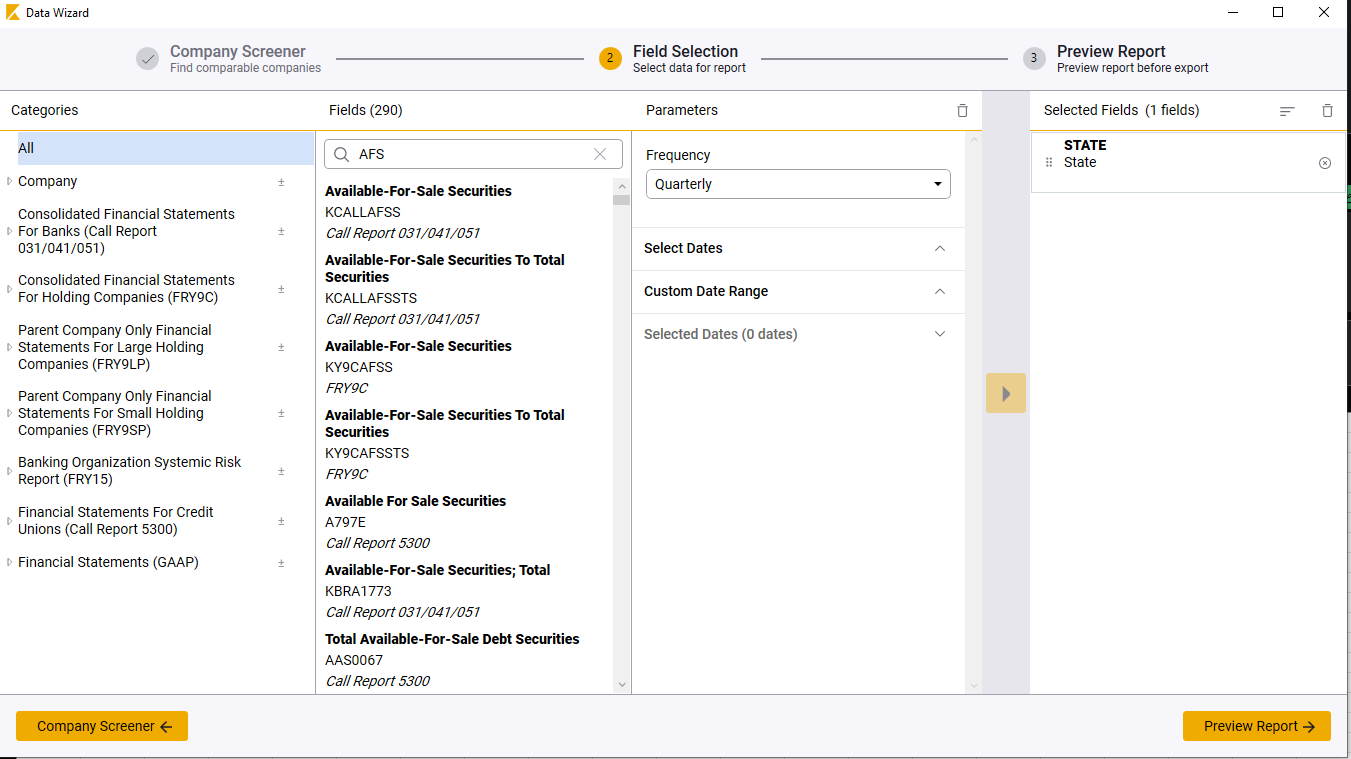Toggle all Financial Statements (GAAP) fields
Image resolution: width=1351 pixels, height=759 pixels.
click(281, 562)
